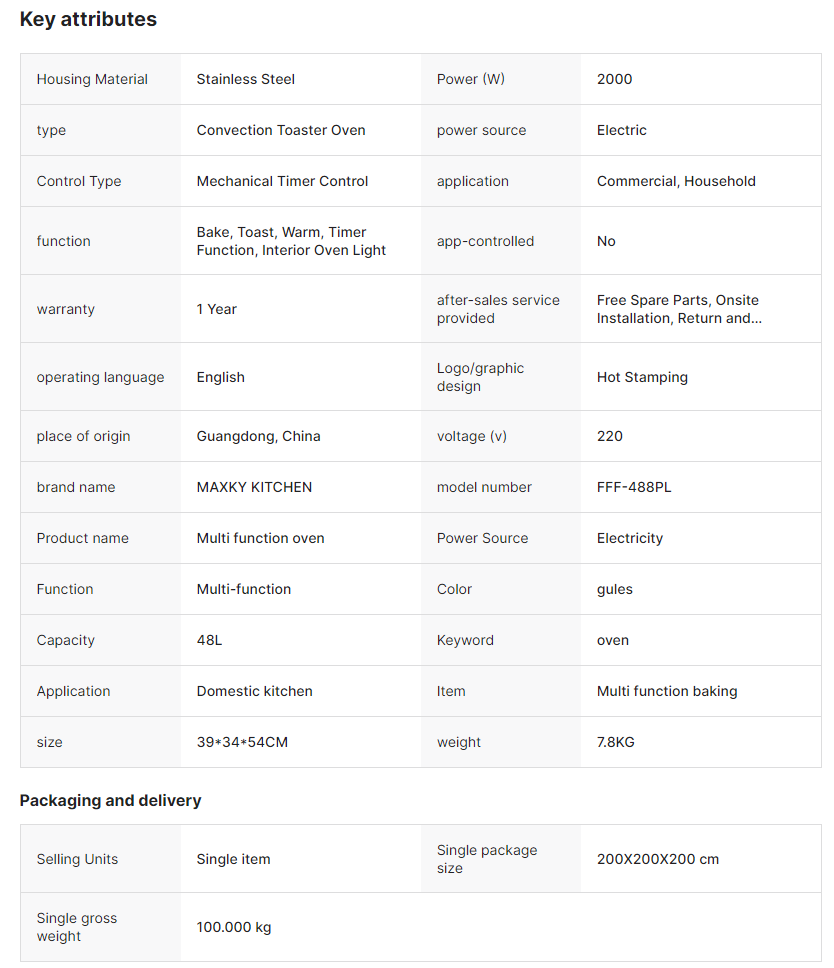Select the Multi function oven product name
The image size is (834, 968).
coord(260,538)
